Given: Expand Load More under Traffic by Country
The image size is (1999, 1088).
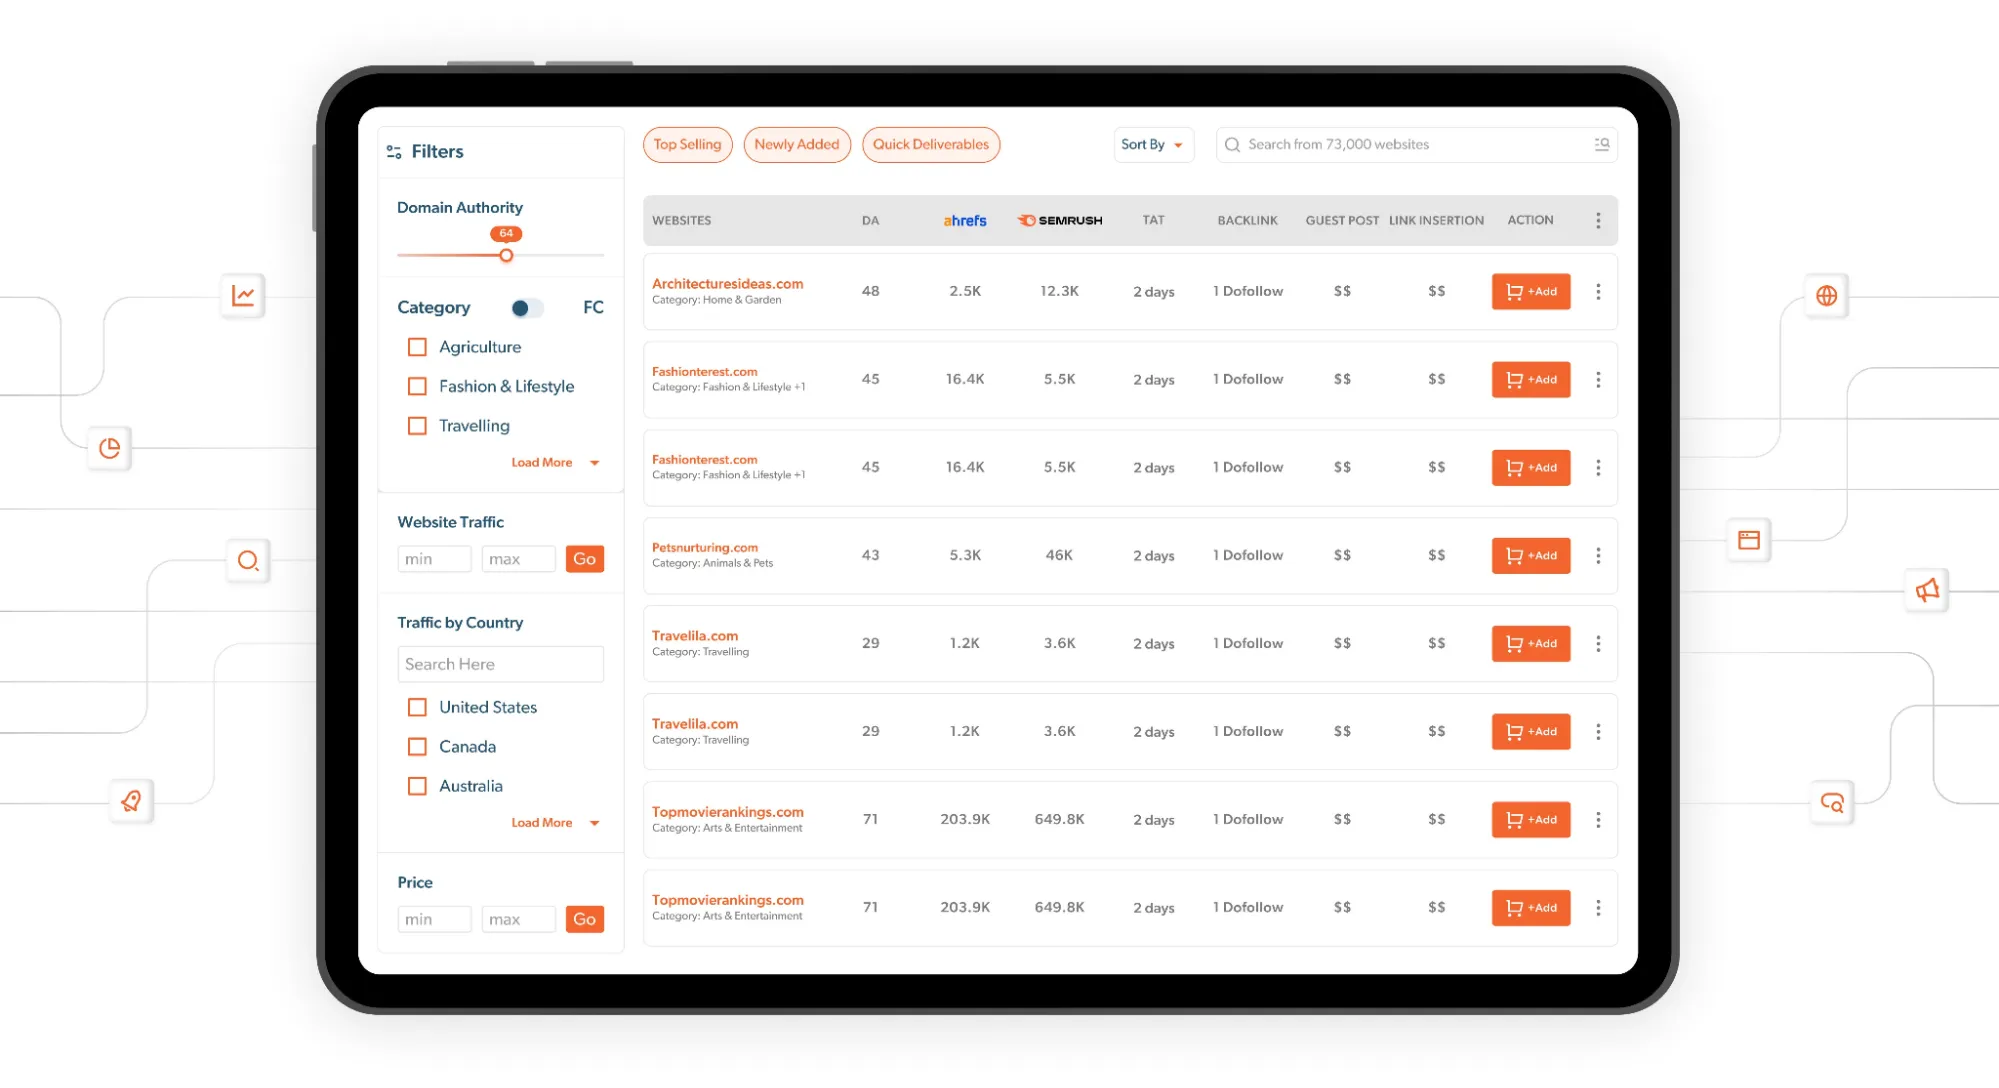Looking at the screenshot, I should pos(555,823).
